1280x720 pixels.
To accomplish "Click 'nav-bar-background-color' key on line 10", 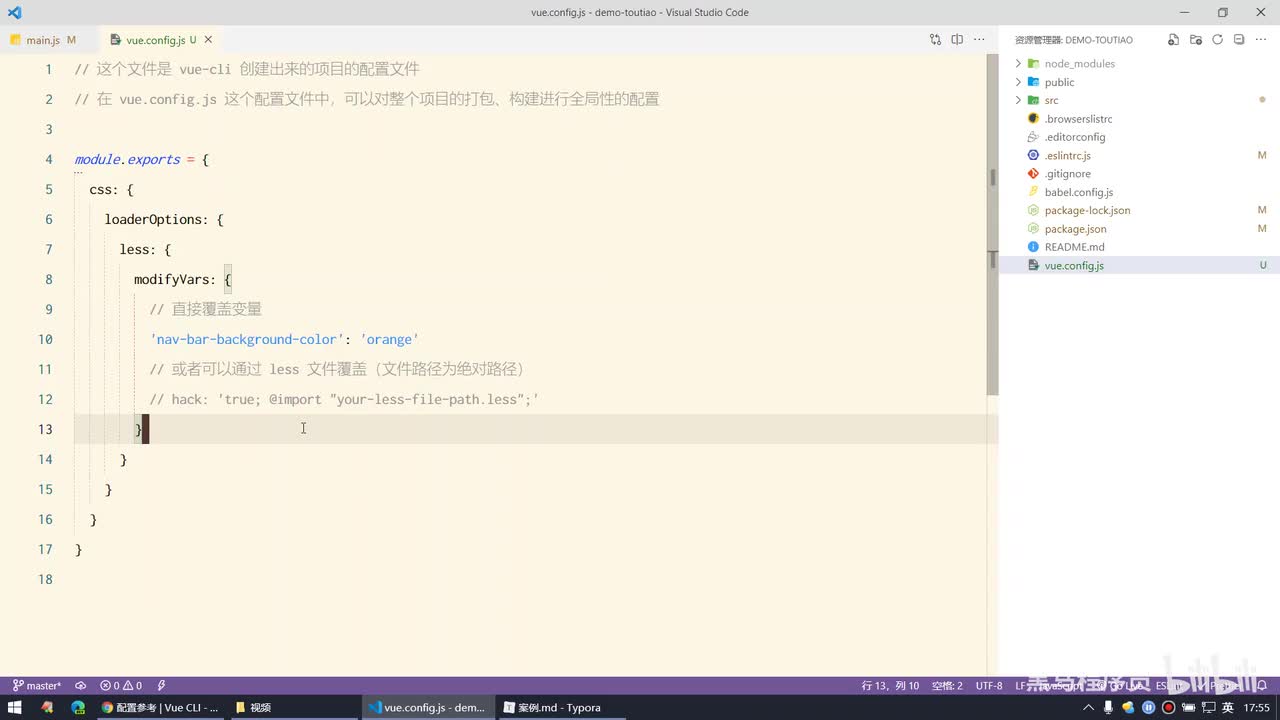I will tap(247, 339).
